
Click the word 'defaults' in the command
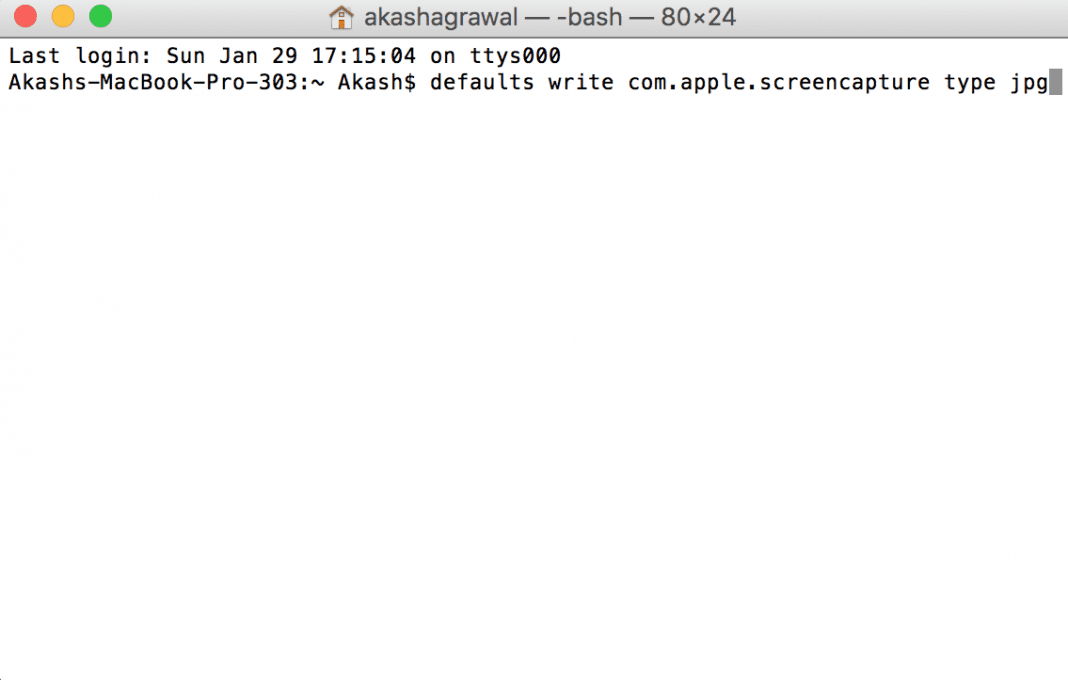[x=481, y=82]
